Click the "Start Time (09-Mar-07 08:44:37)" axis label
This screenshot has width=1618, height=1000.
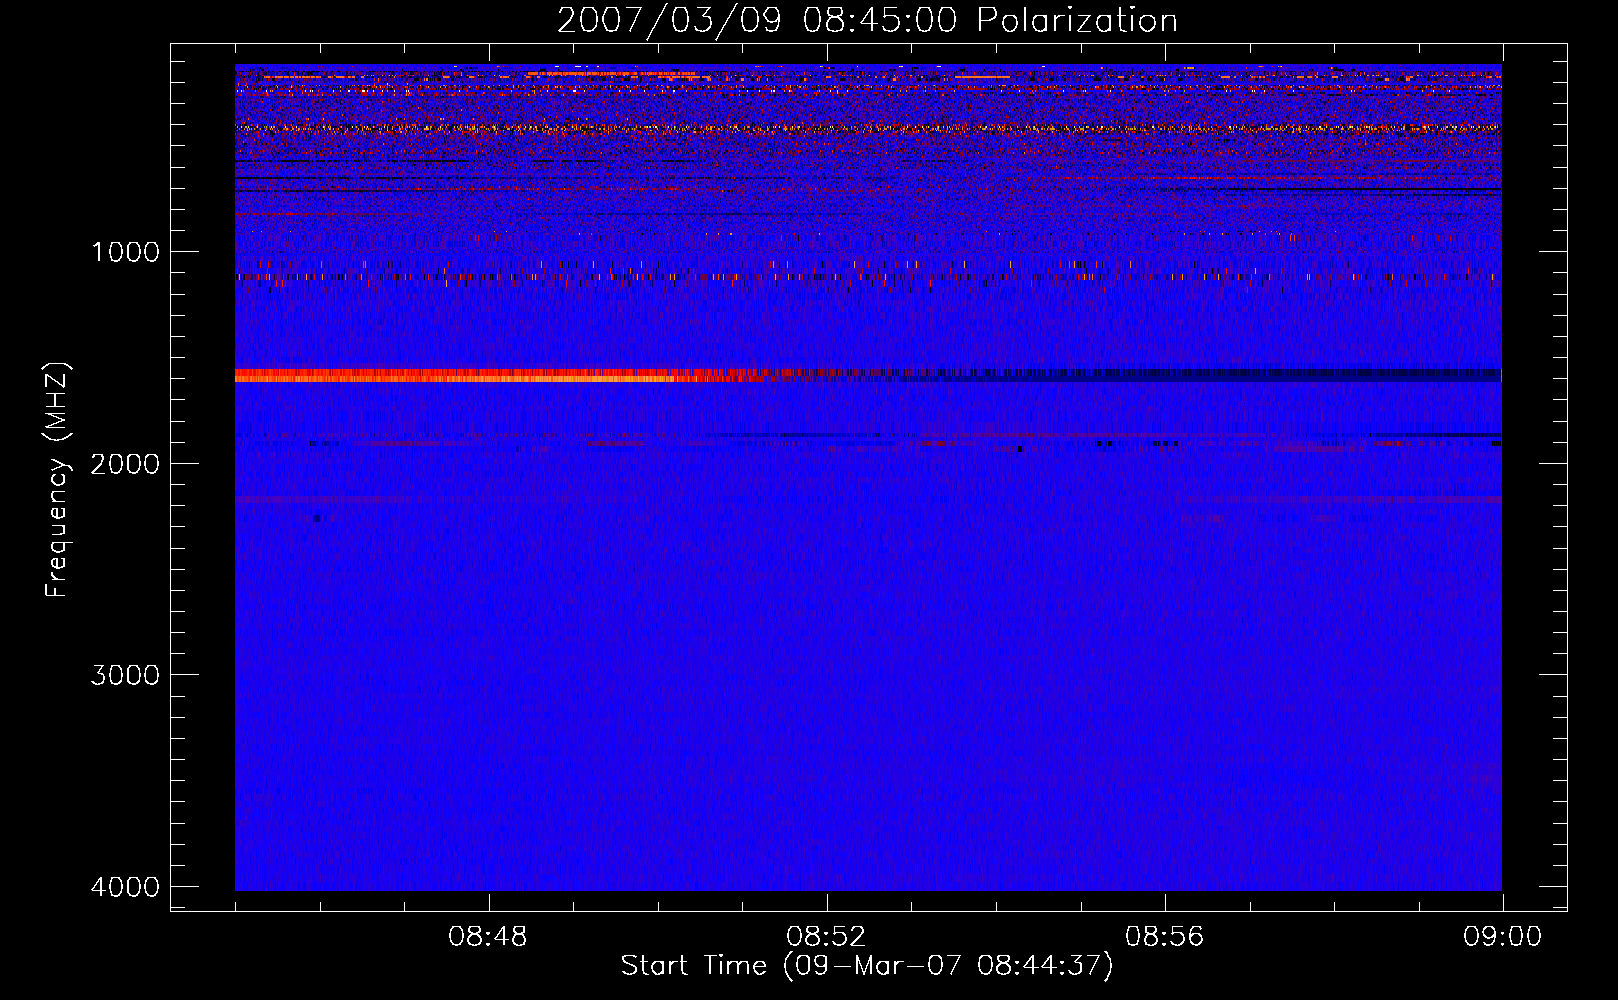tap(867, 966)
